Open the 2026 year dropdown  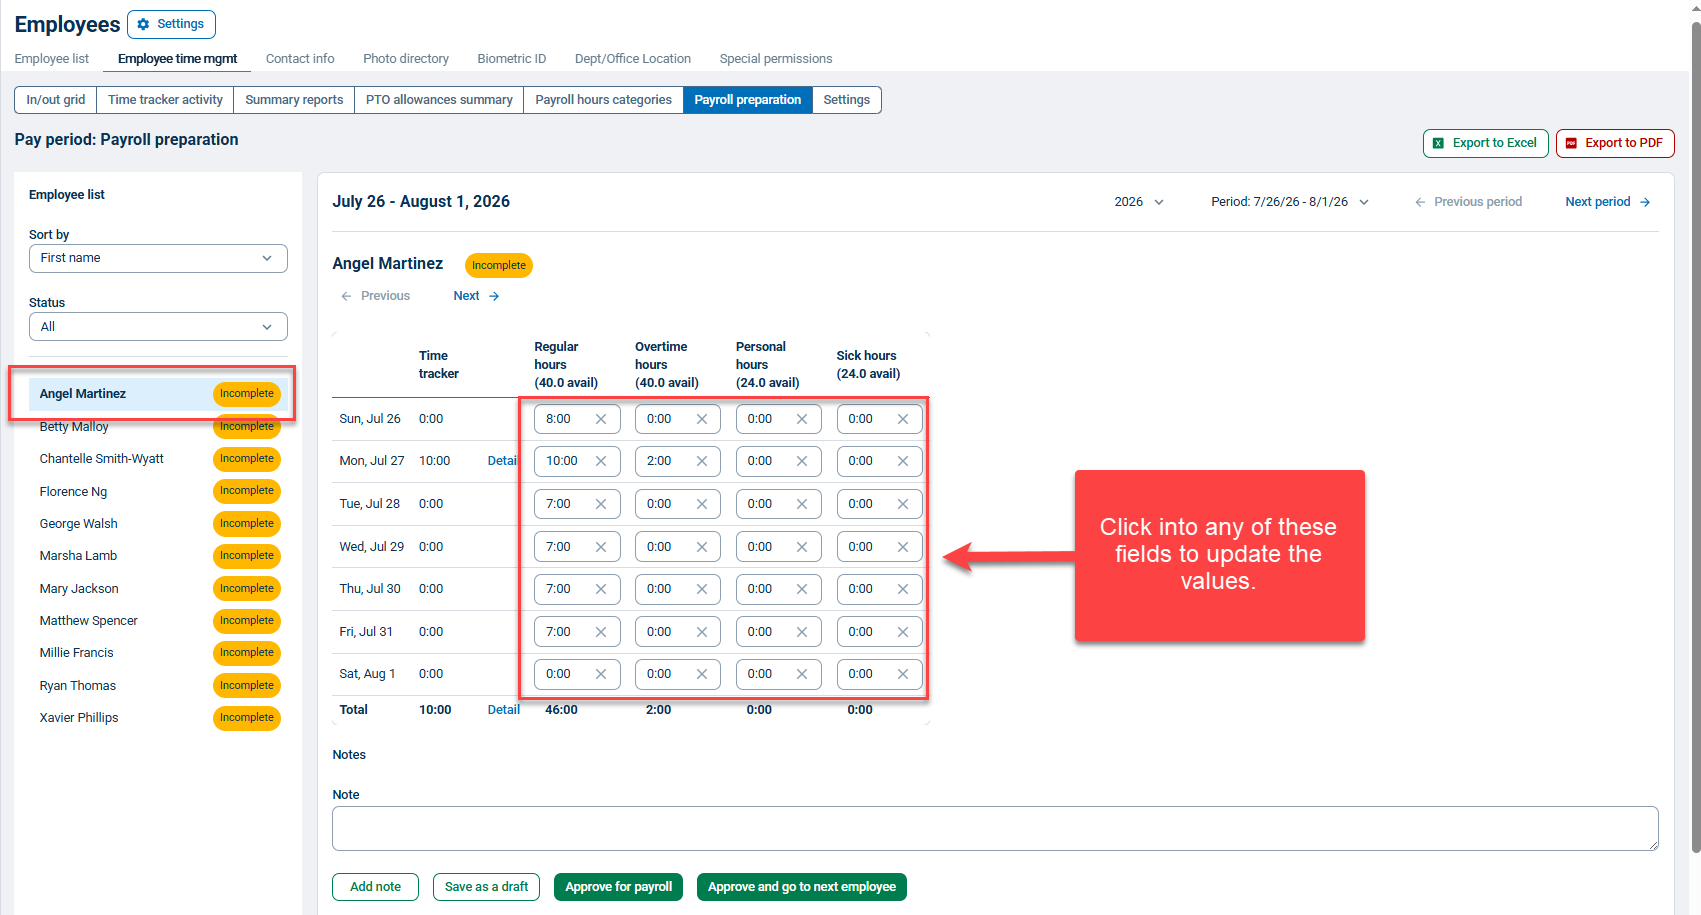[1139, 202]
